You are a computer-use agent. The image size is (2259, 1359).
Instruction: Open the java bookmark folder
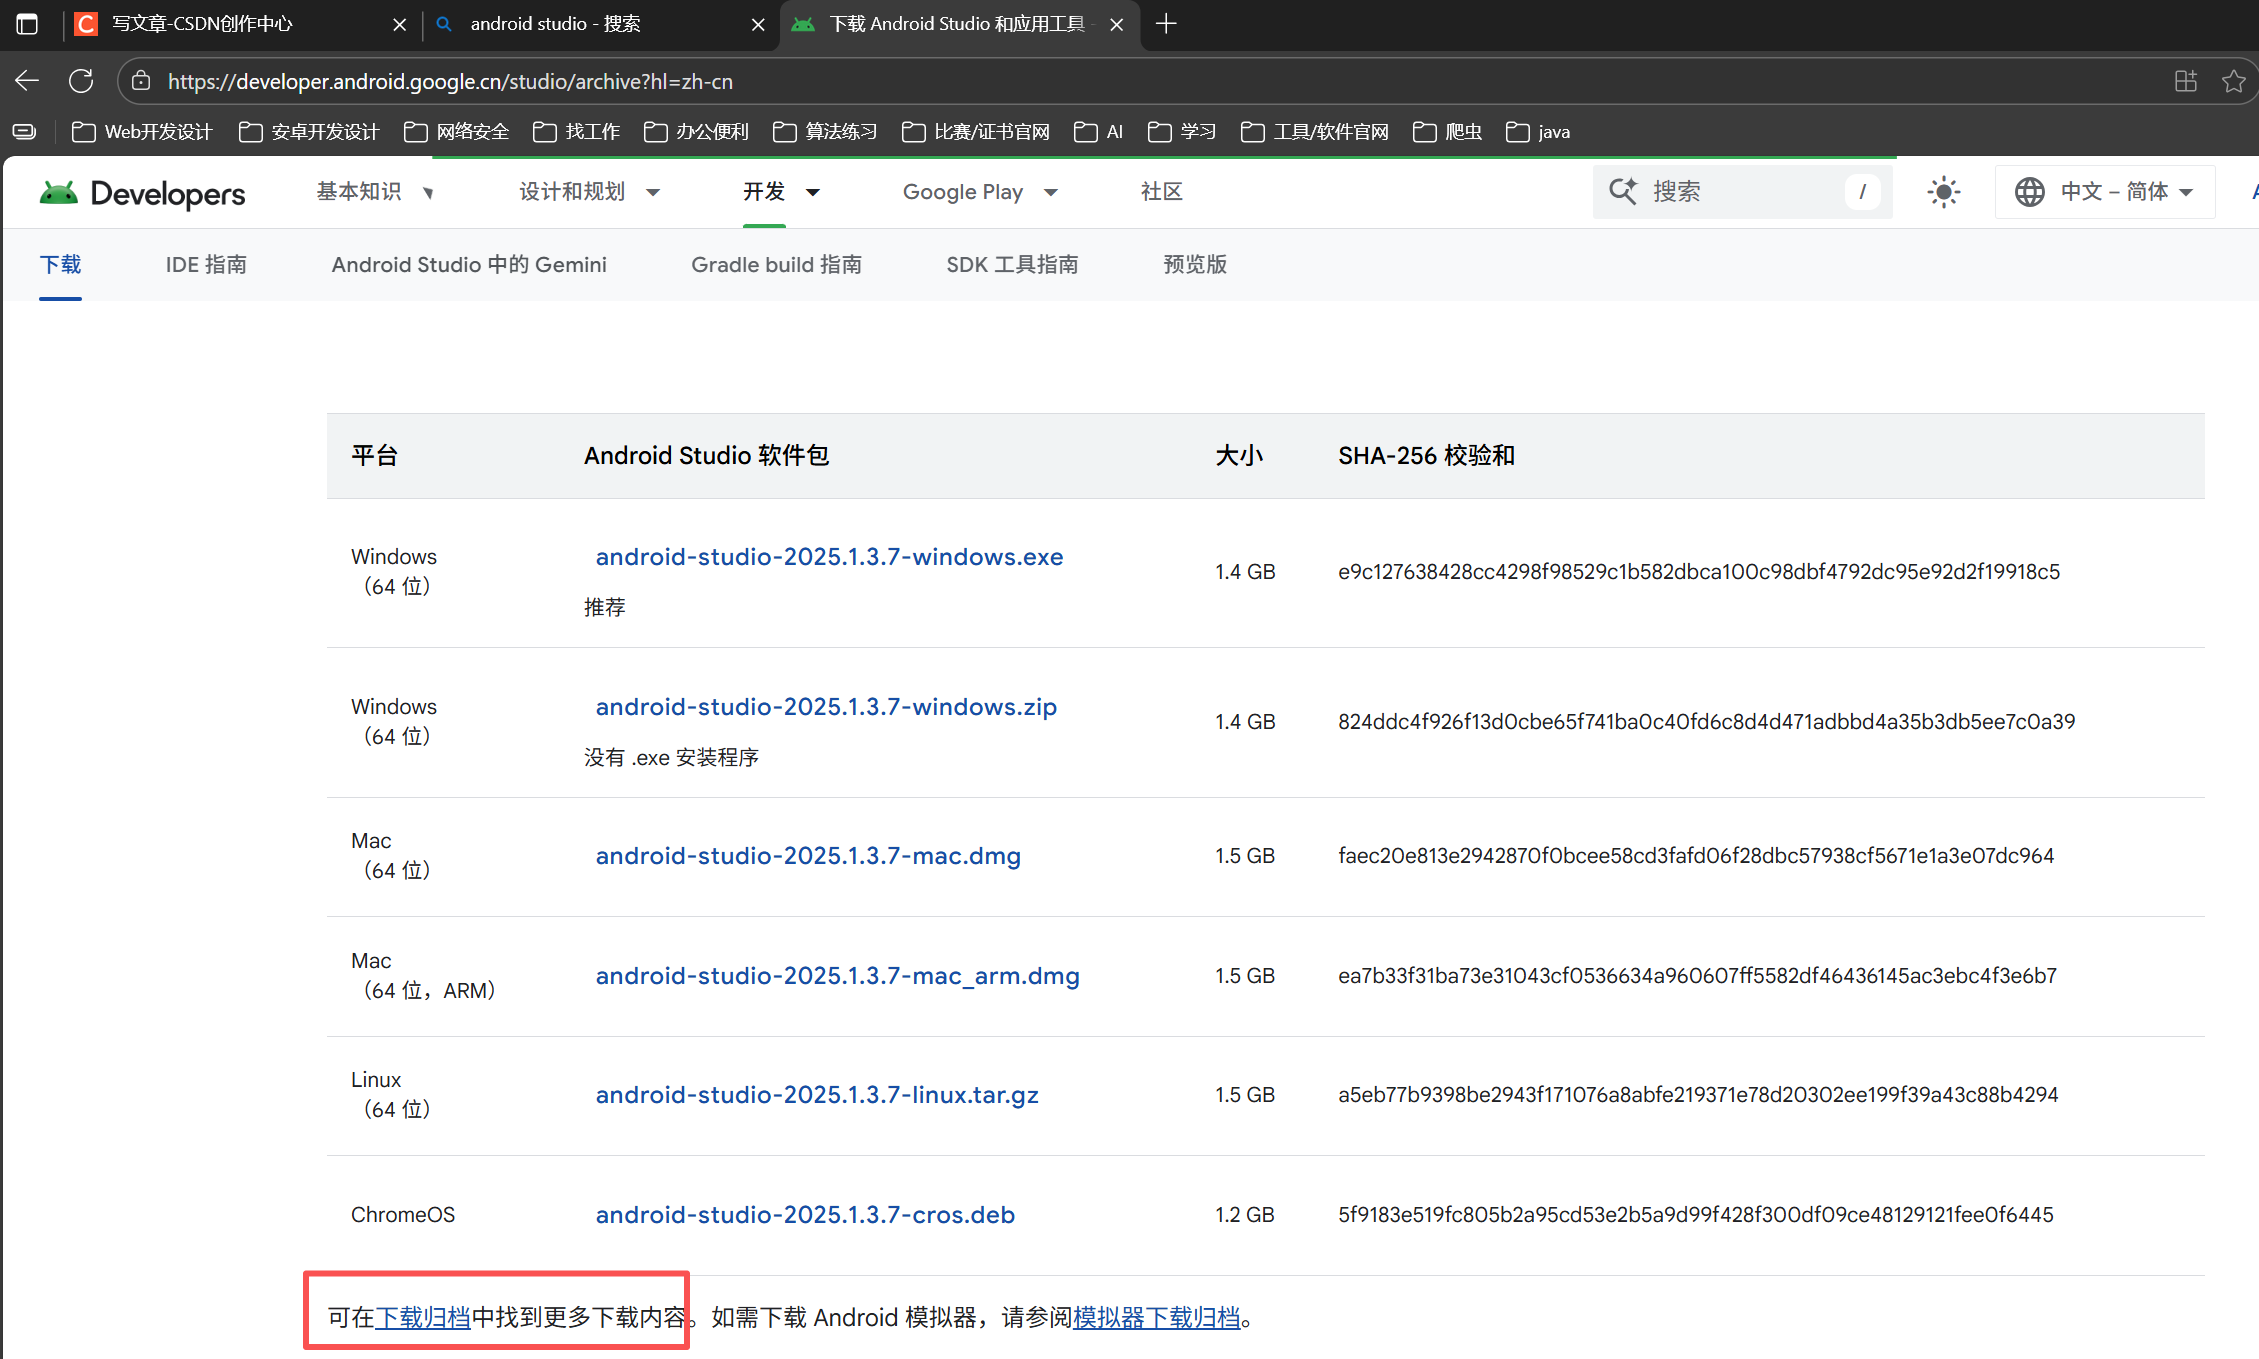point(1538,132)
